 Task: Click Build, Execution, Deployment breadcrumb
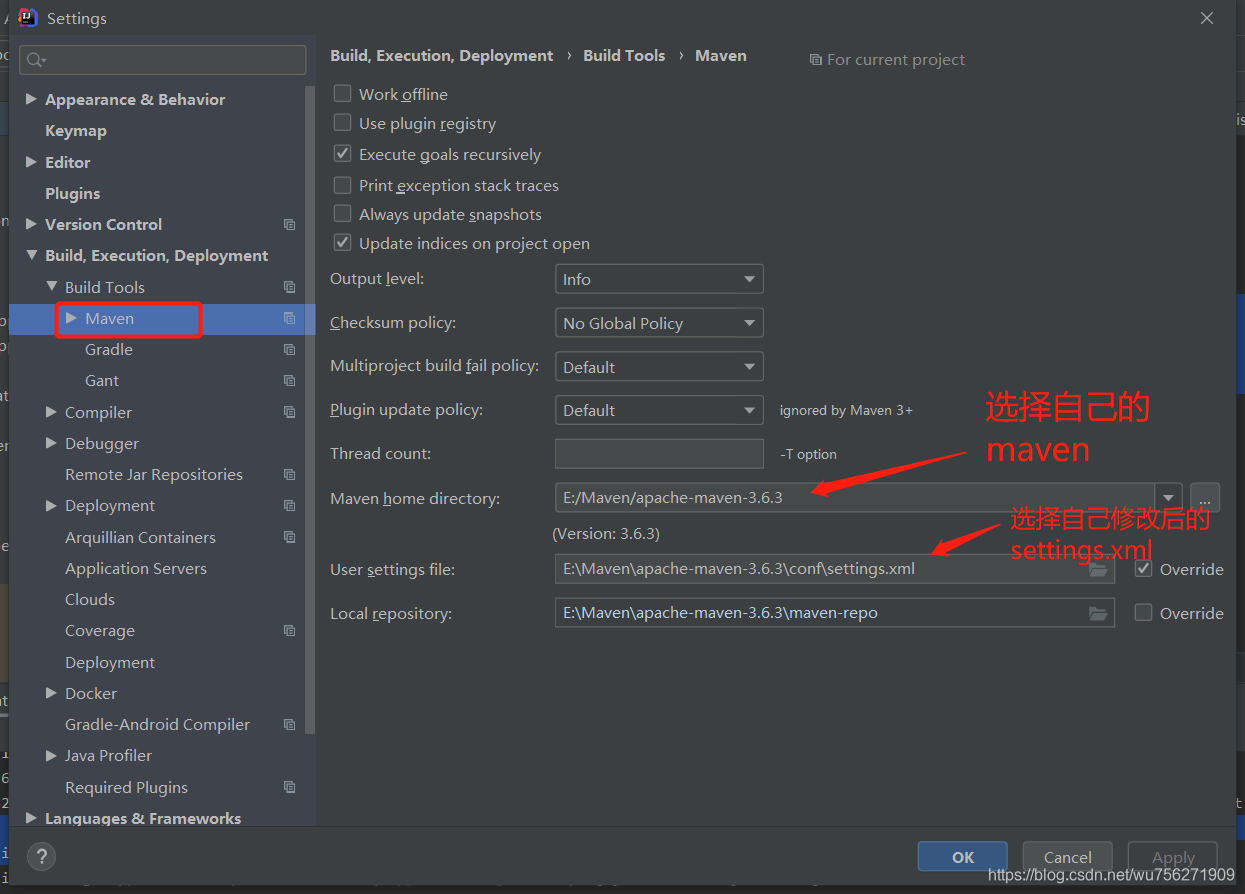442,56
